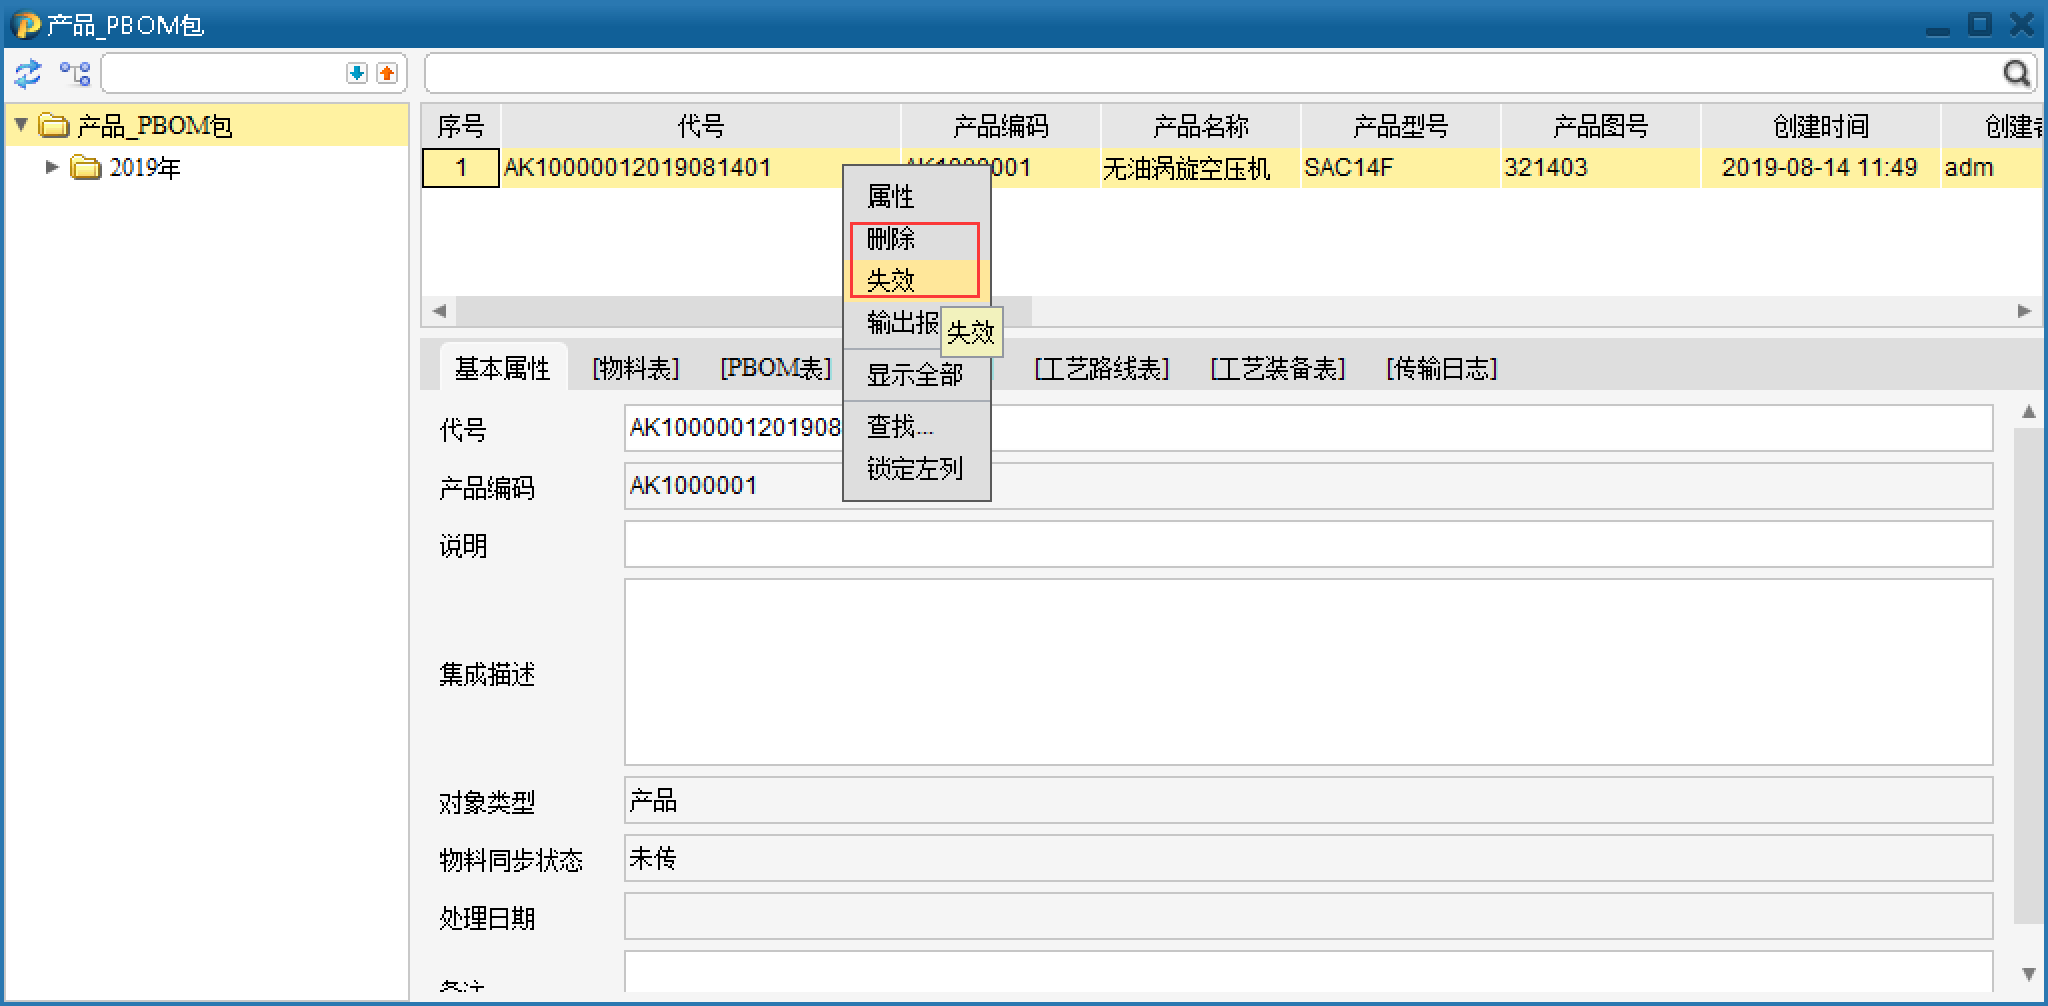Choose 属性 from the context menu

point(917,197)
